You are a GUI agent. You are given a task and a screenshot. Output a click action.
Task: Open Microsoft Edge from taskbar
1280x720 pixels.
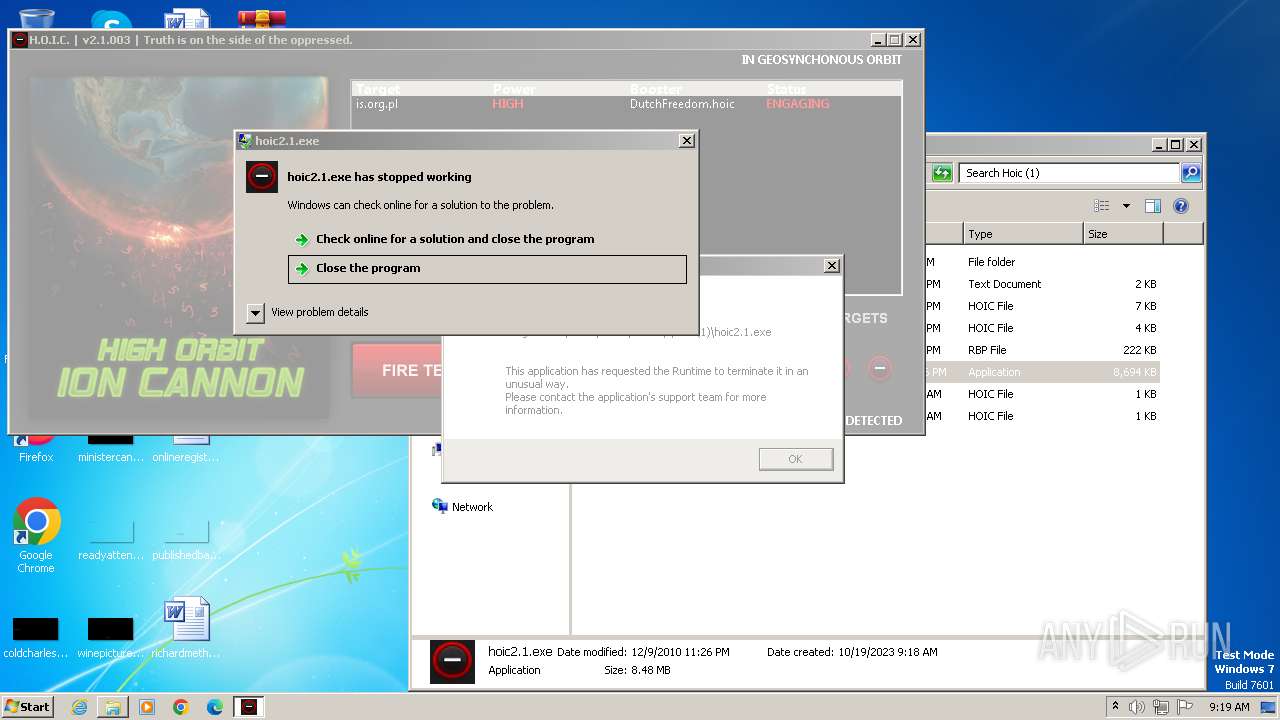[x=215, y=707]
